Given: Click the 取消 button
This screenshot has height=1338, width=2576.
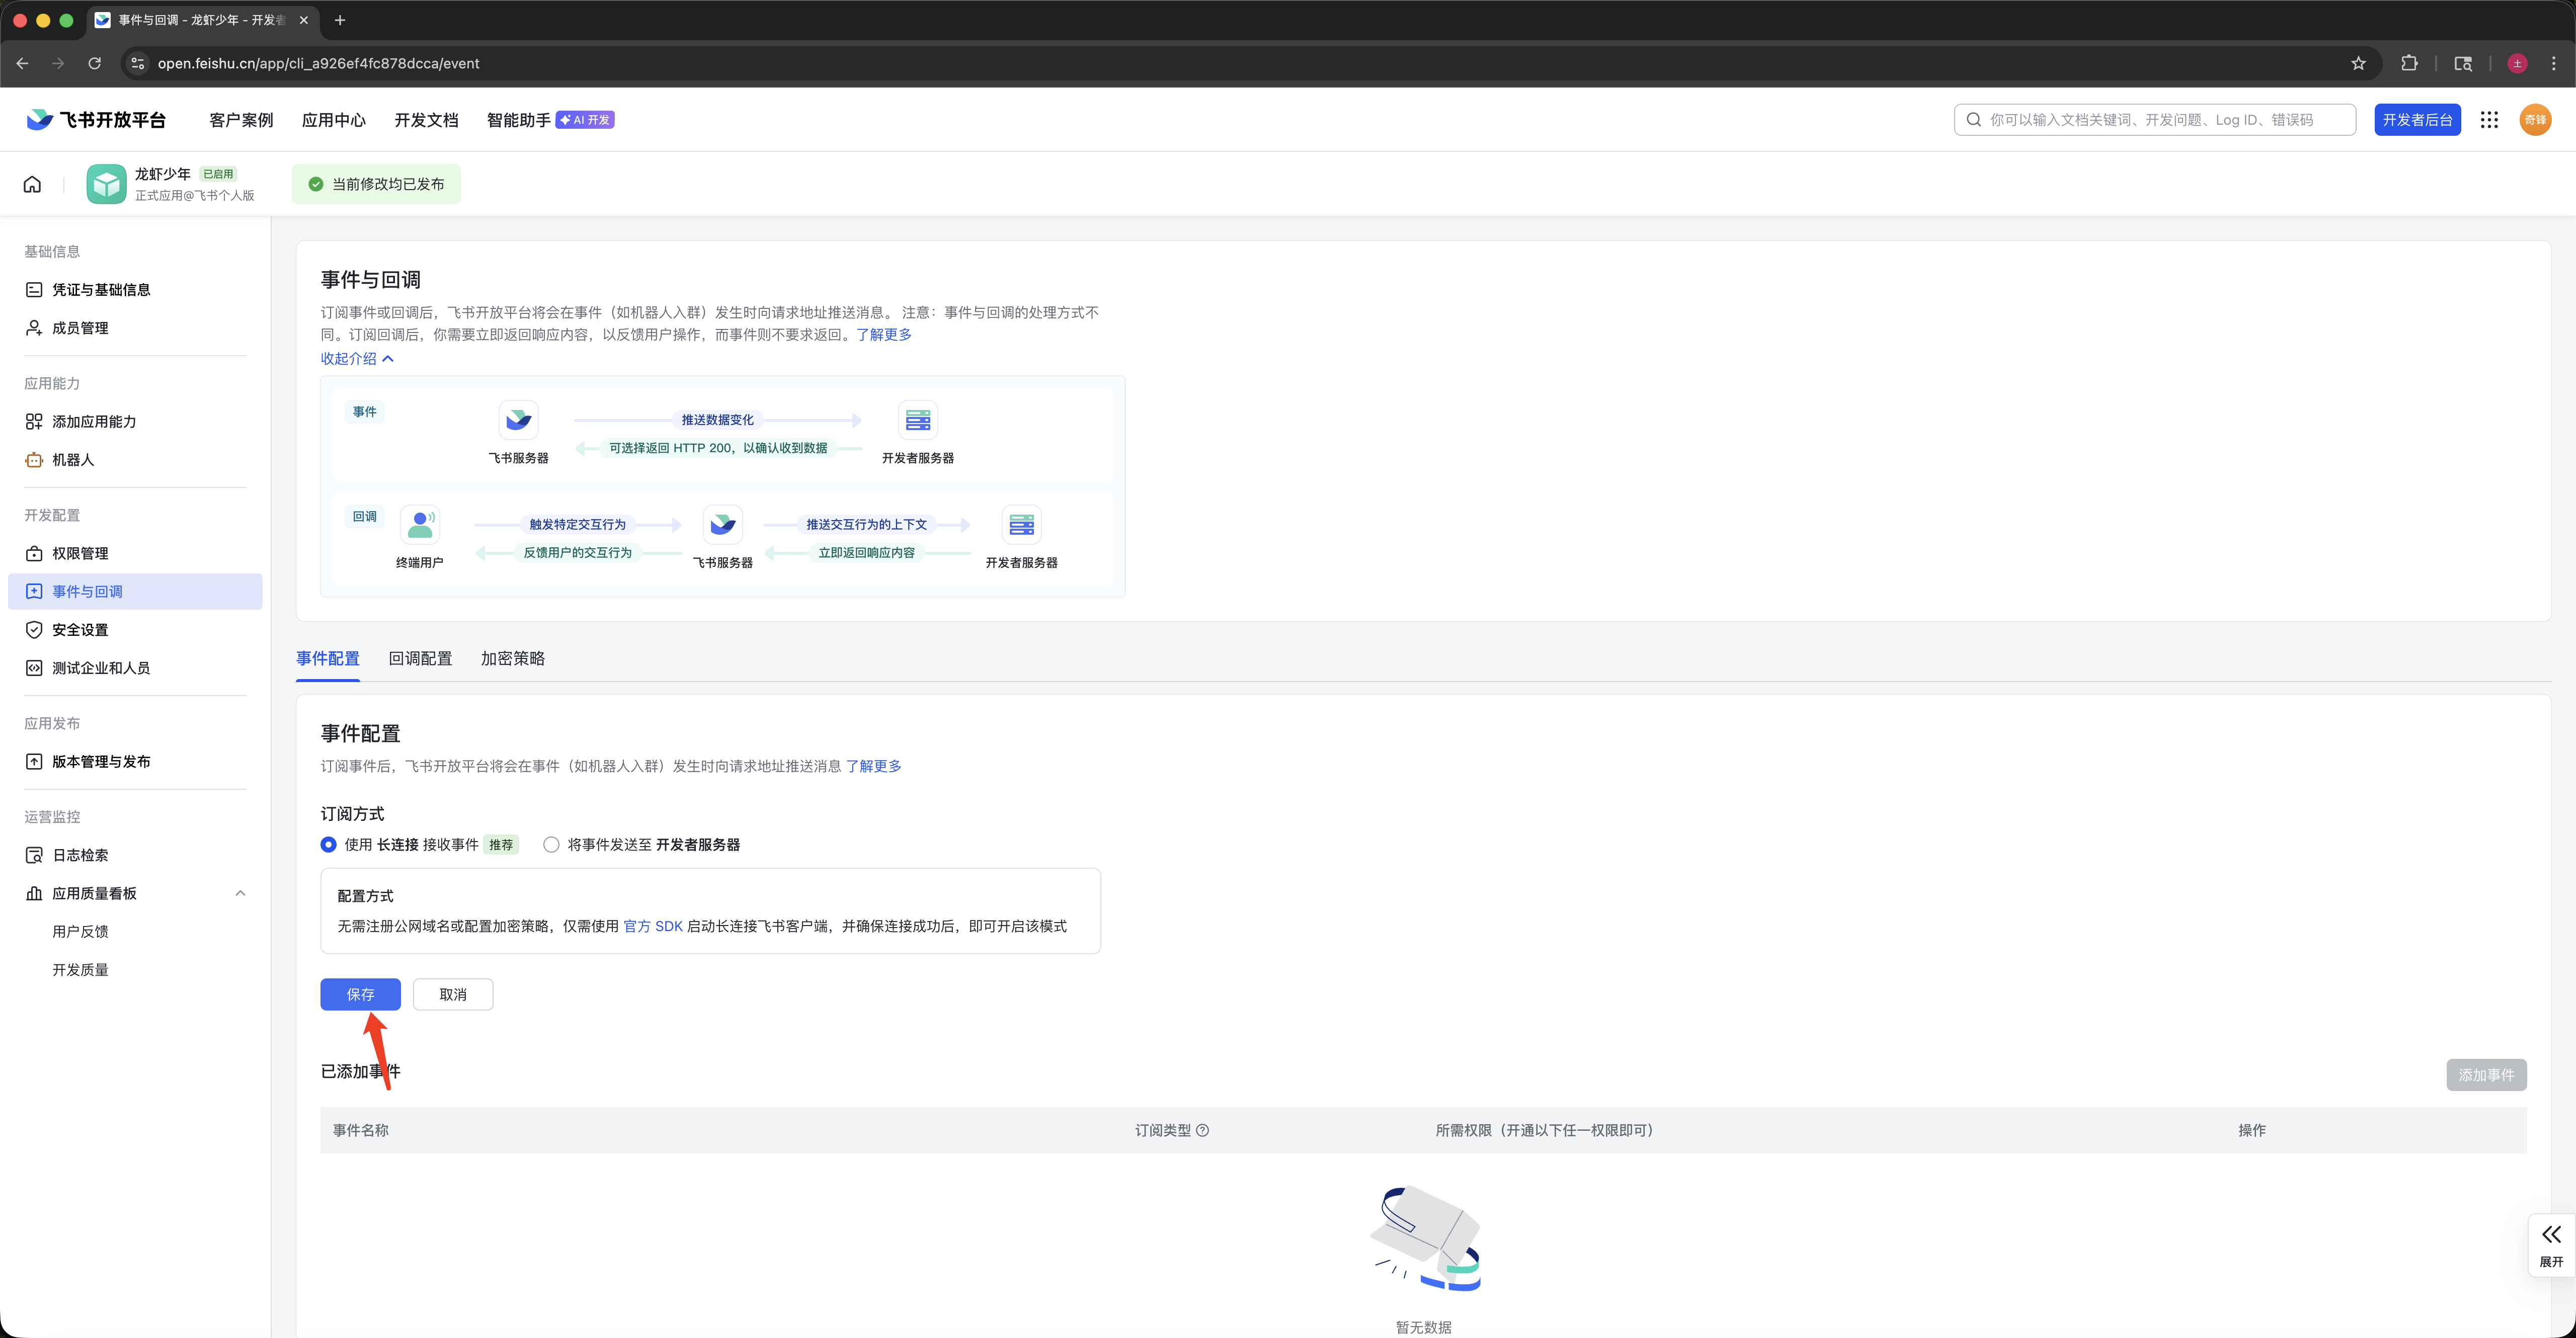Looking at the screenshot, I should [453, 994].
